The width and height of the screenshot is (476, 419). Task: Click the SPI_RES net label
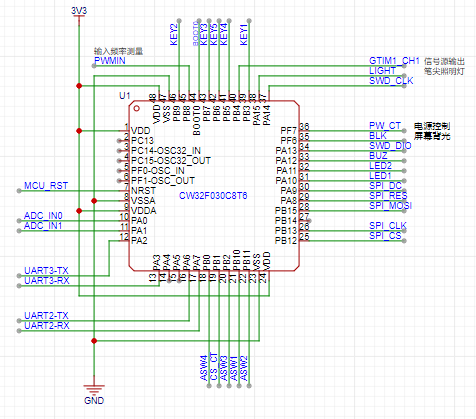(388, 196)
